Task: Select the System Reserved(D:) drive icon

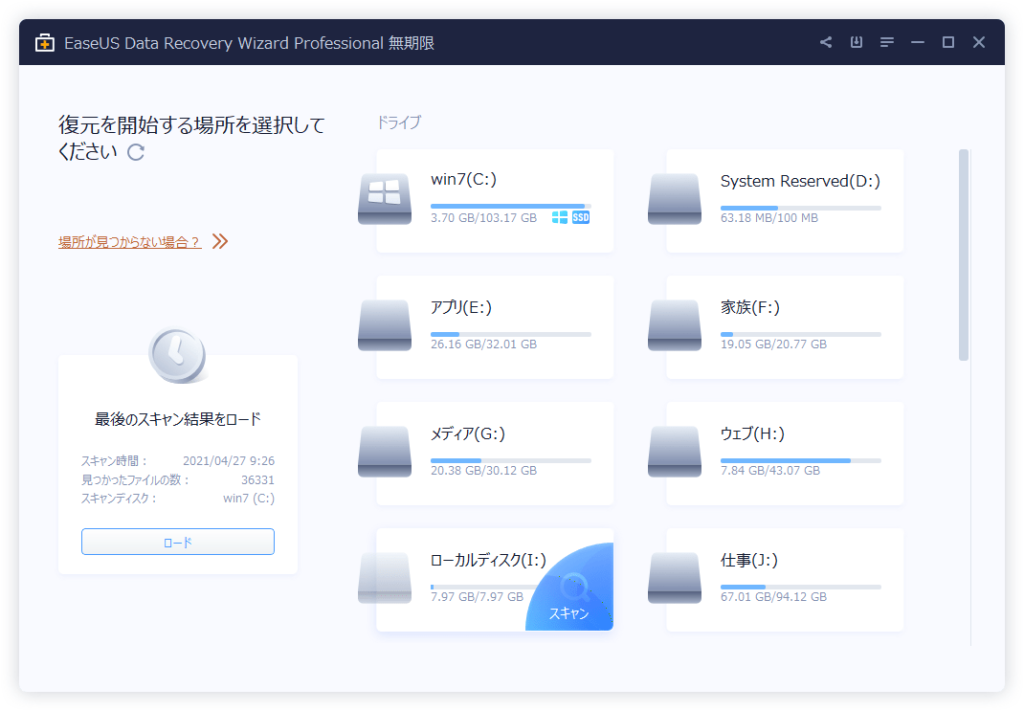Action: coord(675,198)
